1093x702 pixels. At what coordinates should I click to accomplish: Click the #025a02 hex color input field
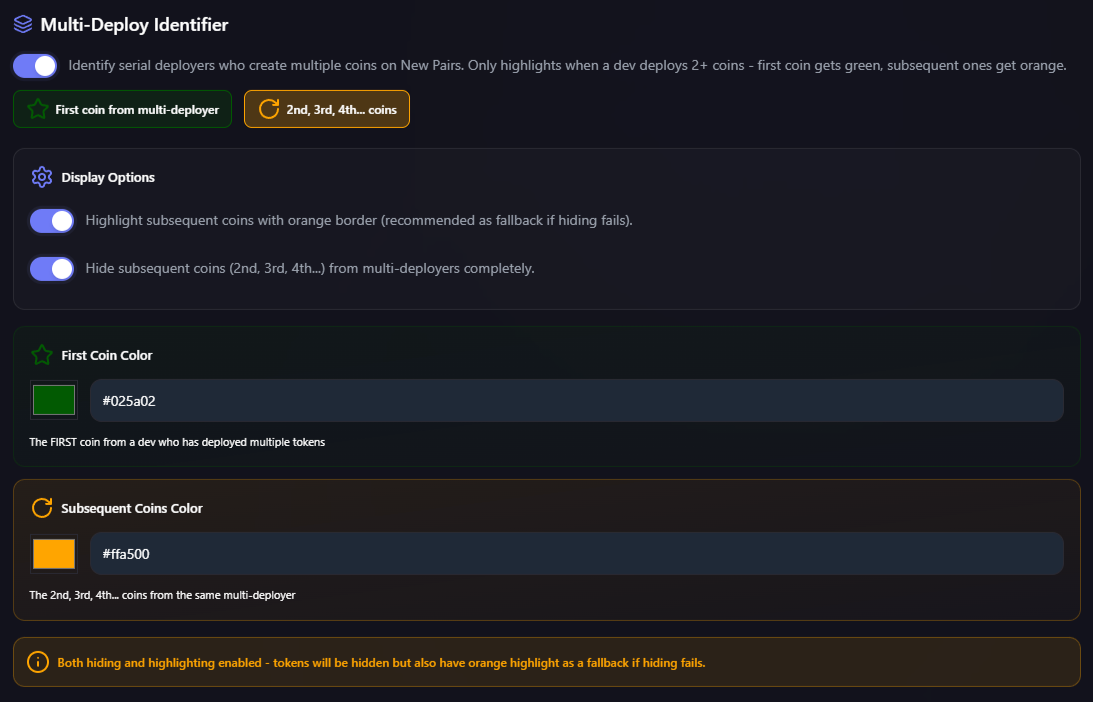576,401
